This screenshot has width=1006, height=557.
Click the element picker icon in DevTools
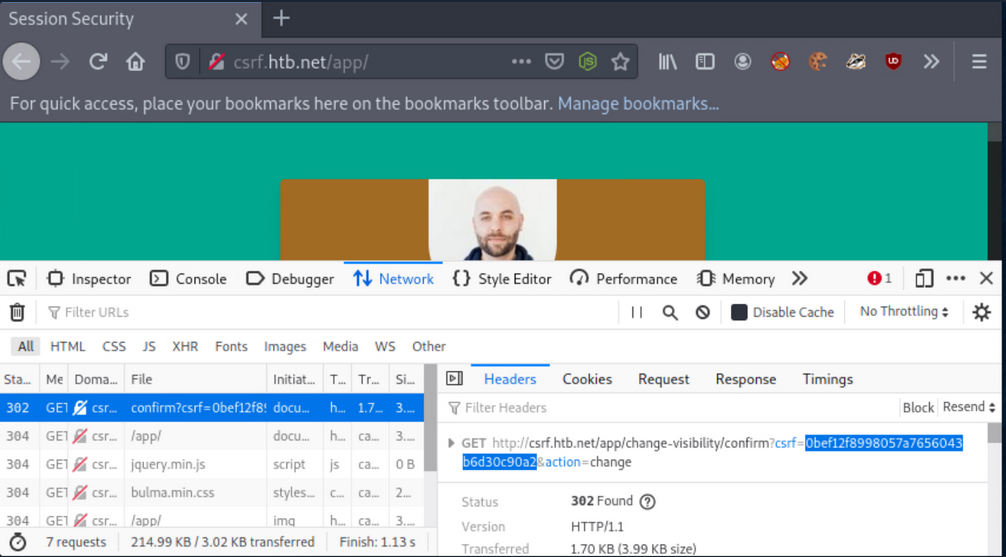[x=17, y=279]
